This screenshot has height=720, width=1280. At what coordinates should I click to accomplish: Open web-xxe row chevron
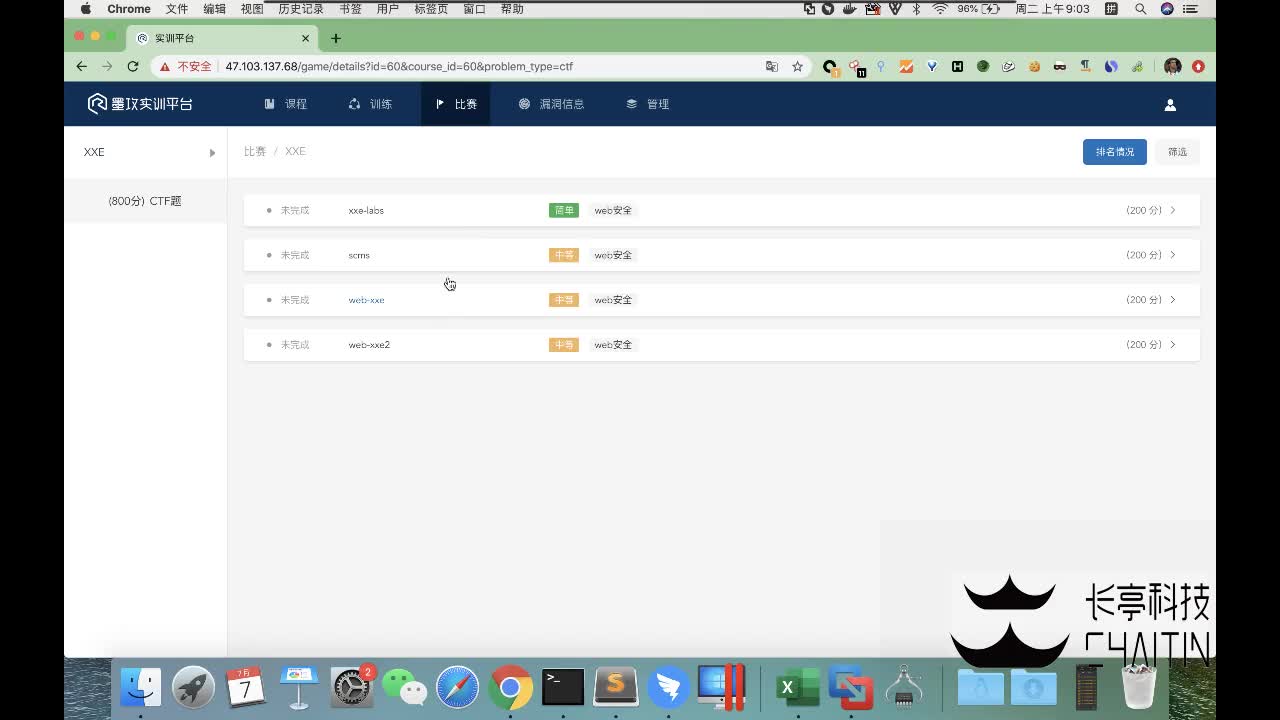1173,300
